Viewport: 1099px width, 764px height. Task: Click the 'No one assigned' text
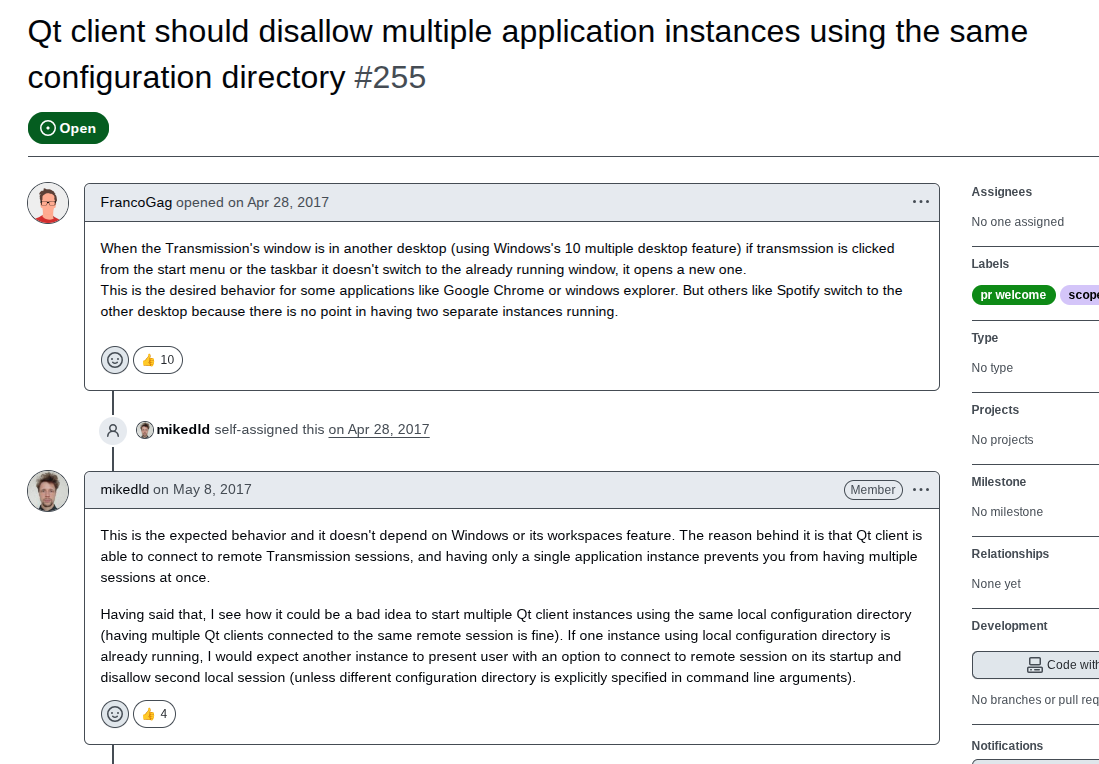coord(1018,222)
